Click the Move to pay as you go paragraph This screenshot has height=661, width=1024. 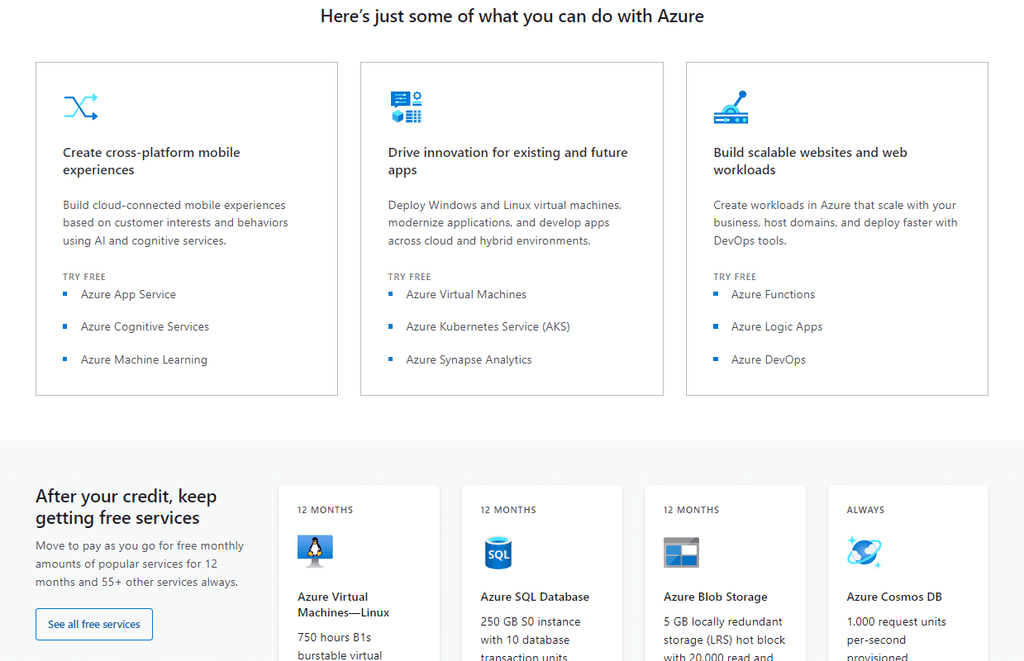(139, 564)
